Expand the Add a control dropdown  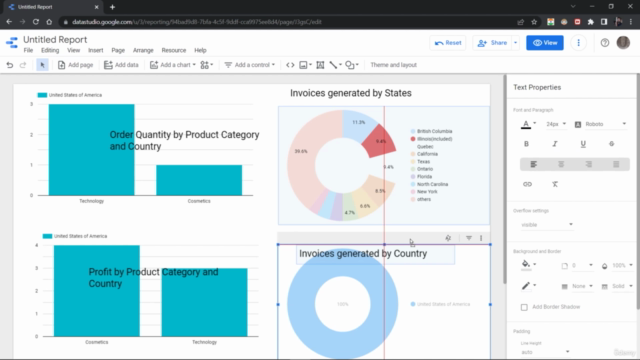(x=250, y=65)
